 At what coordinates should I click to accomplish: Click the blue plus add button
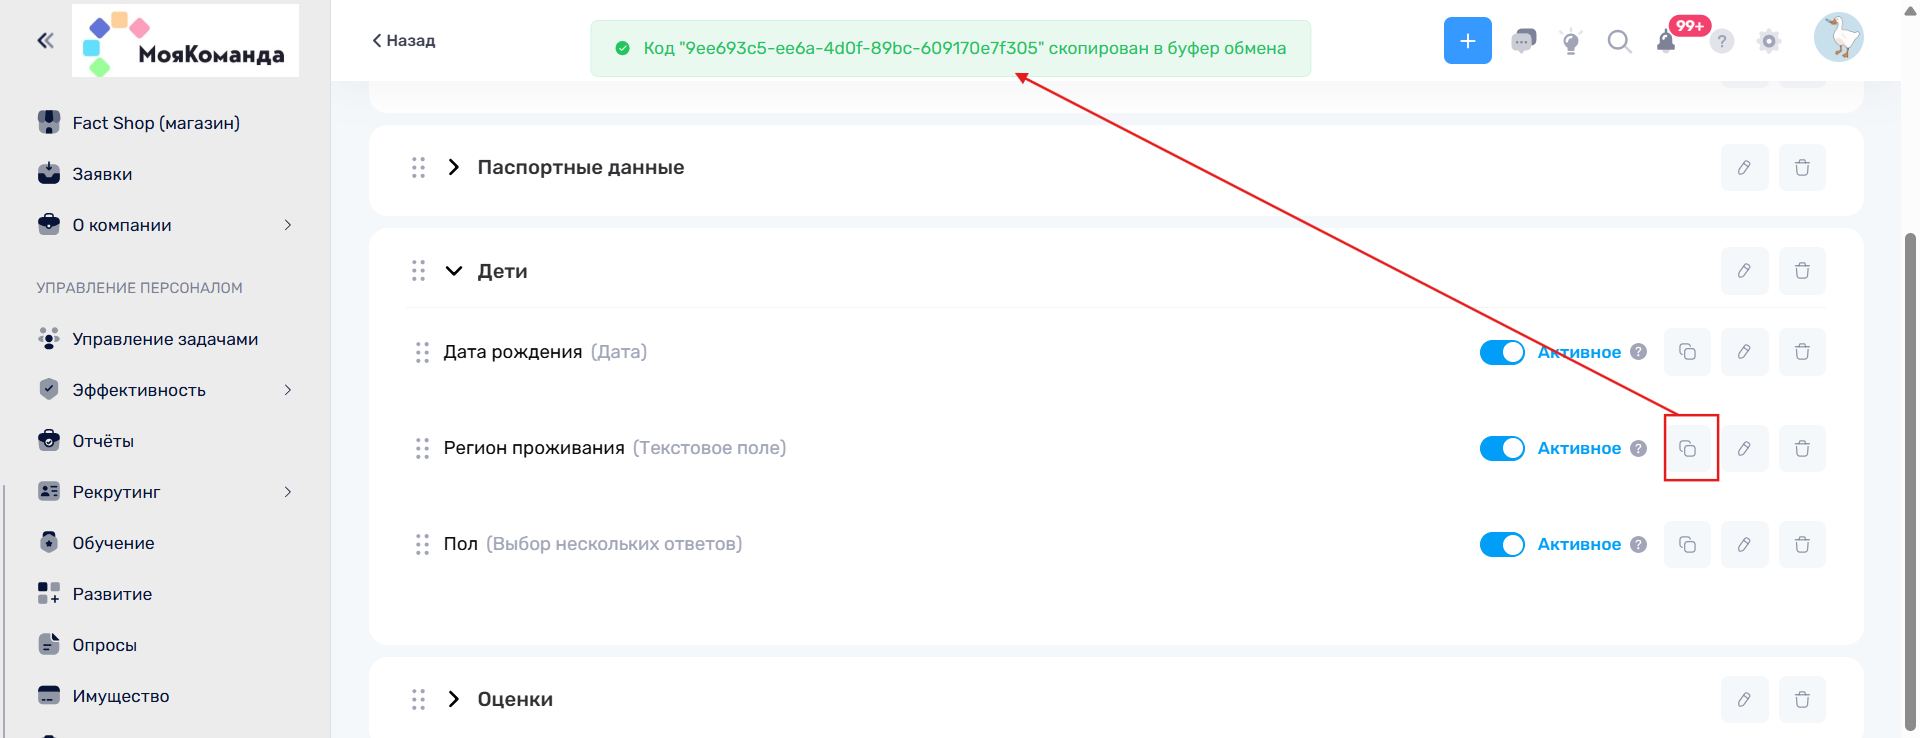point(1467,41)
